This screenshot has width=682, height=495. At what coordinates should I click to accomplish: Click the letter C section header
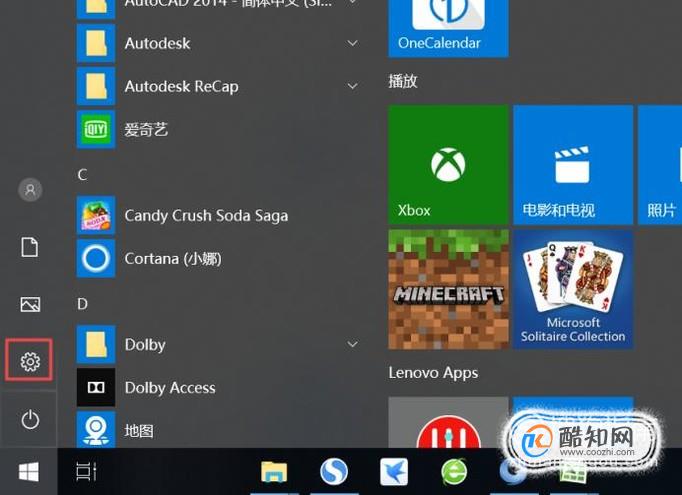(x=83, y=175)
